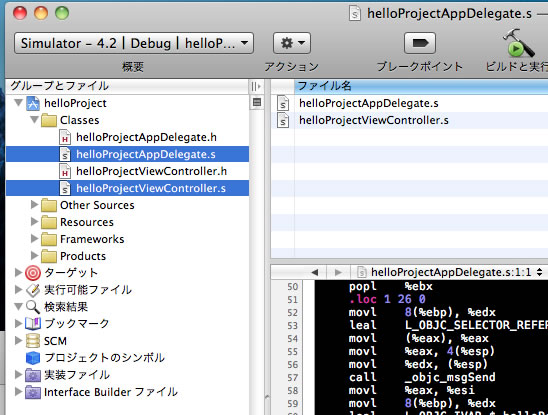The width and height of the screenshot is (548, 415).
Task: Click the helloProjectViewController.s file icon in tree
Action: click(65, 188)
